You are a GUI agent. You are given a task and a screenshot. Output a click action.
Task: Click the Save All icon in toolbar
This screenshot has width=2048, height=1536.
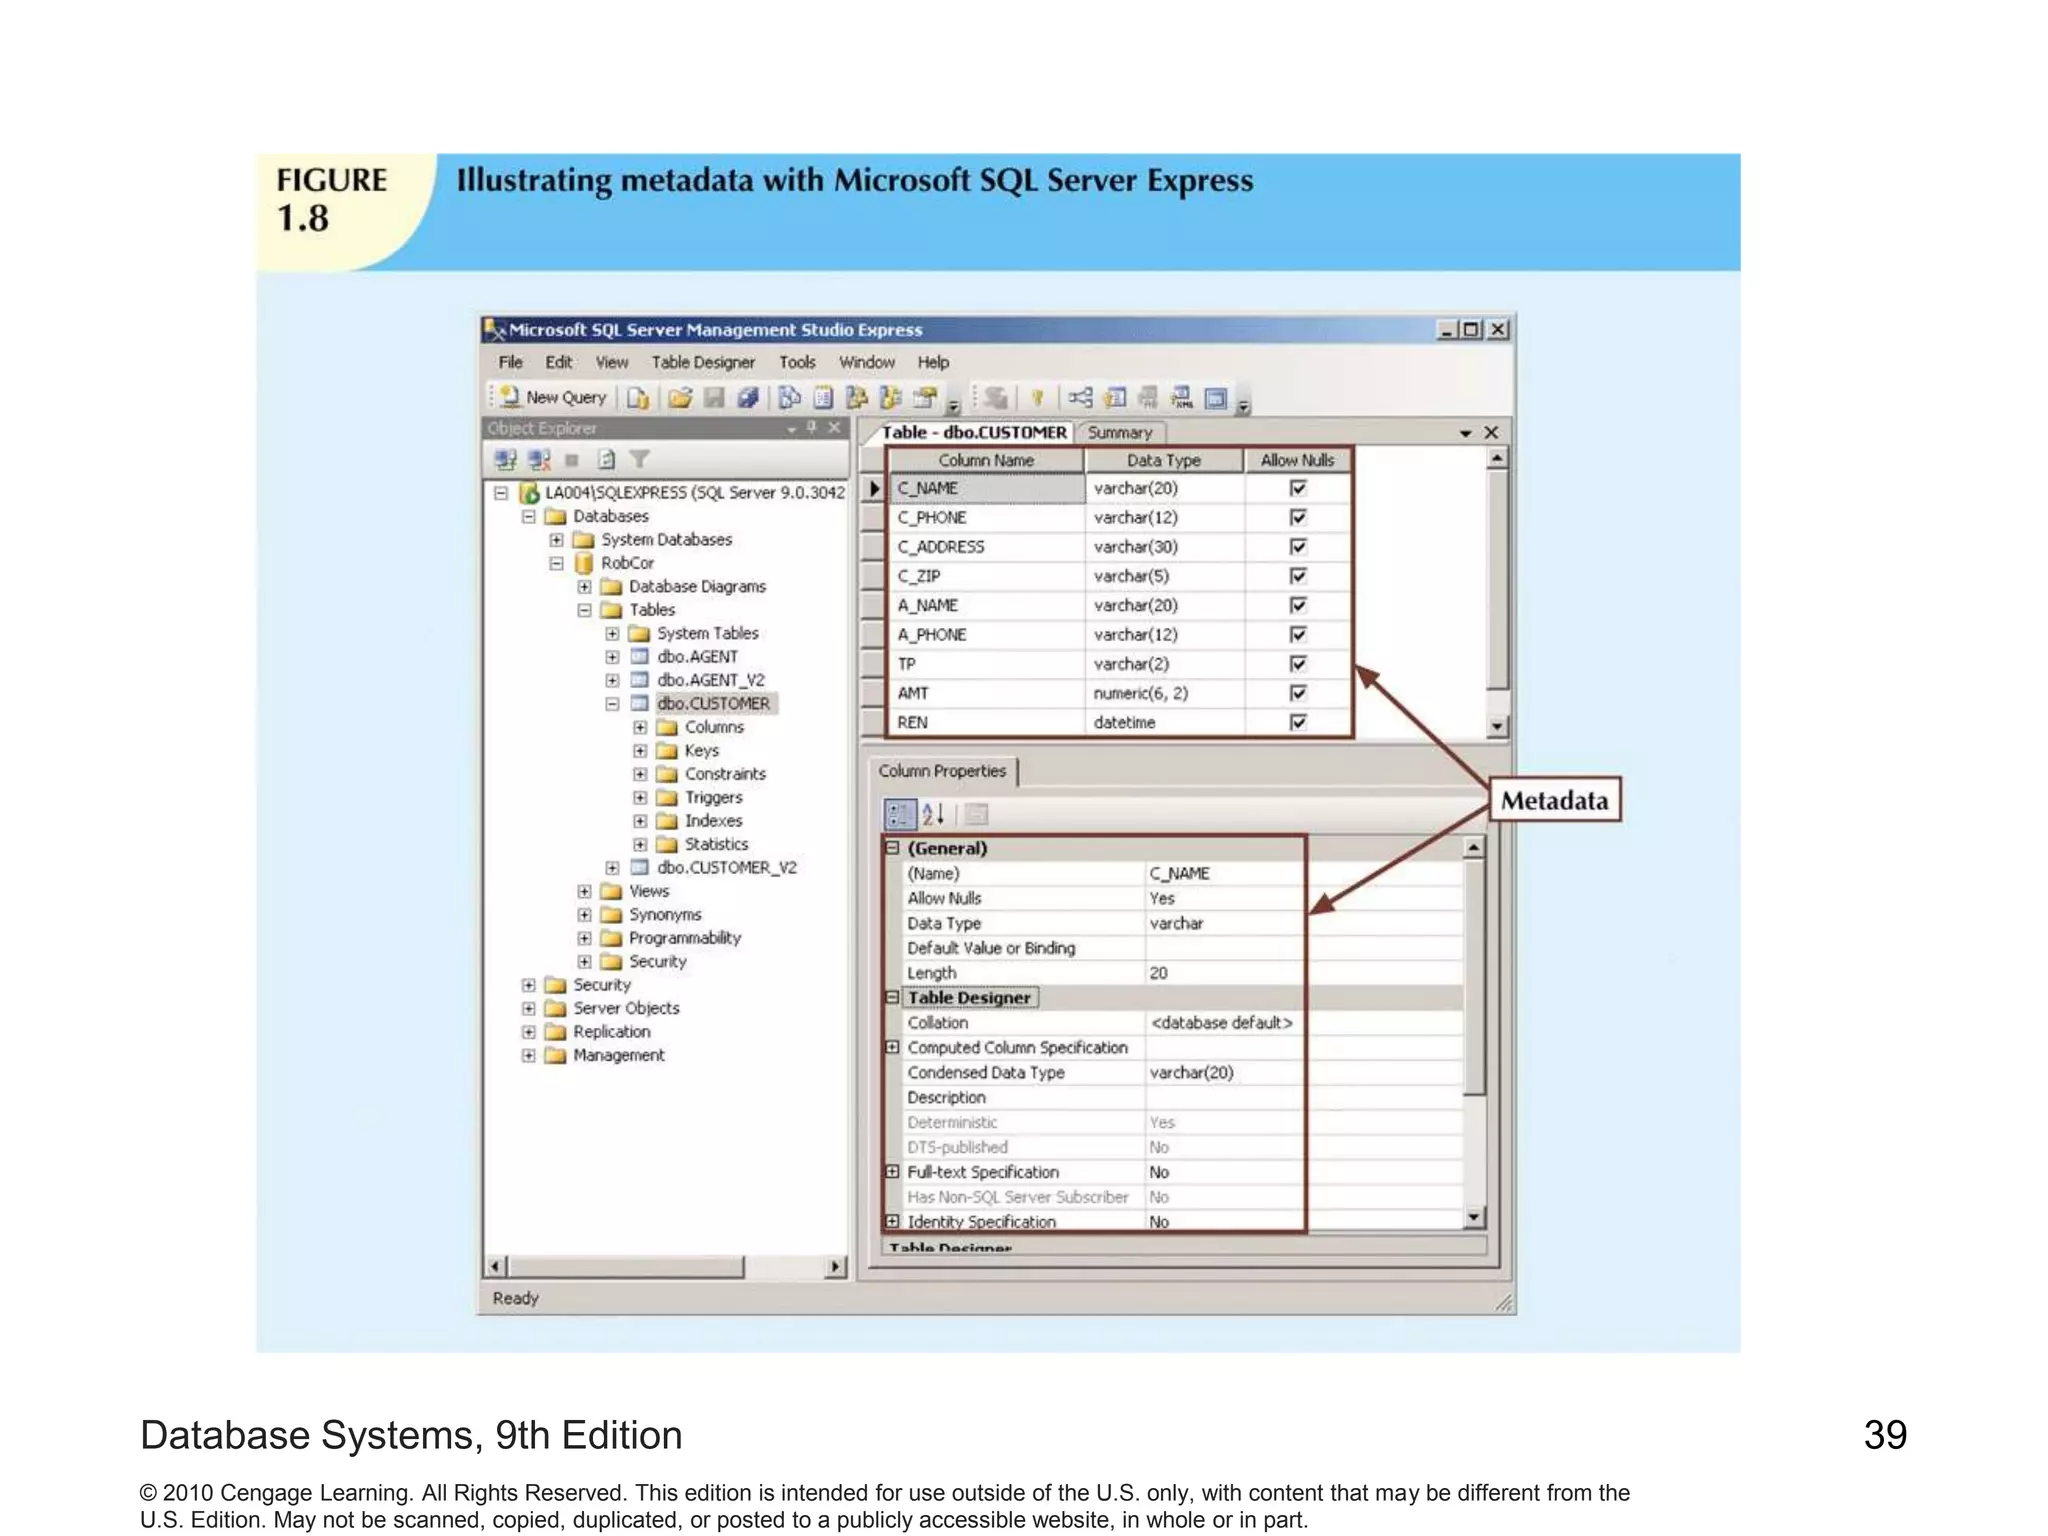747,398
